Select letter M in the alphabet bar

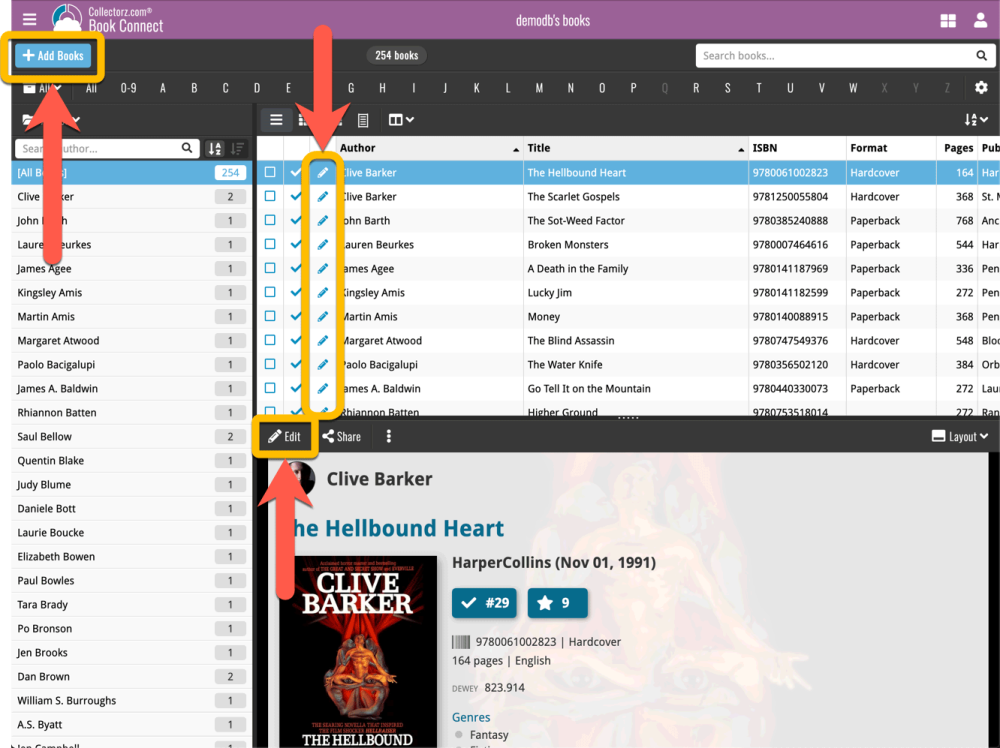pos(539,88)
